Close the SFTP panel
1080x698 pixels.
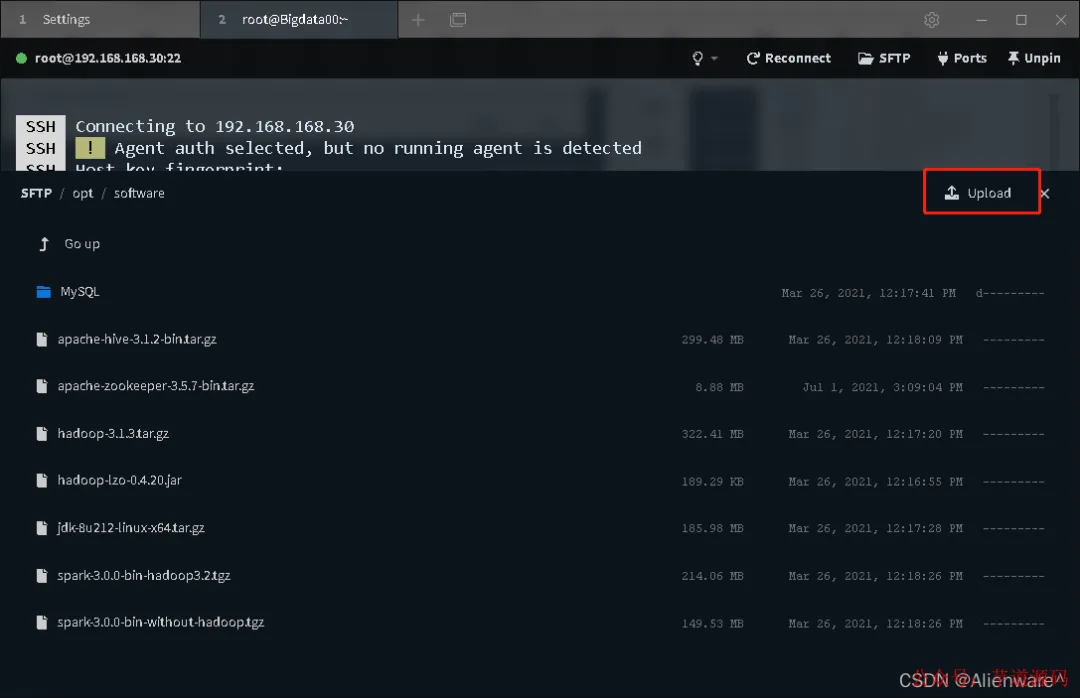1045,194
